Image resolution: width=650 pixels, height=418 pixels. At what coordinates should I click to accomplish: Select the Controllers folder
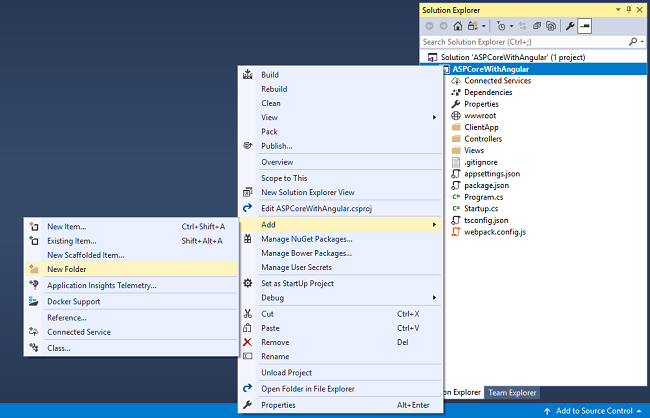click(x=483, y=139)
